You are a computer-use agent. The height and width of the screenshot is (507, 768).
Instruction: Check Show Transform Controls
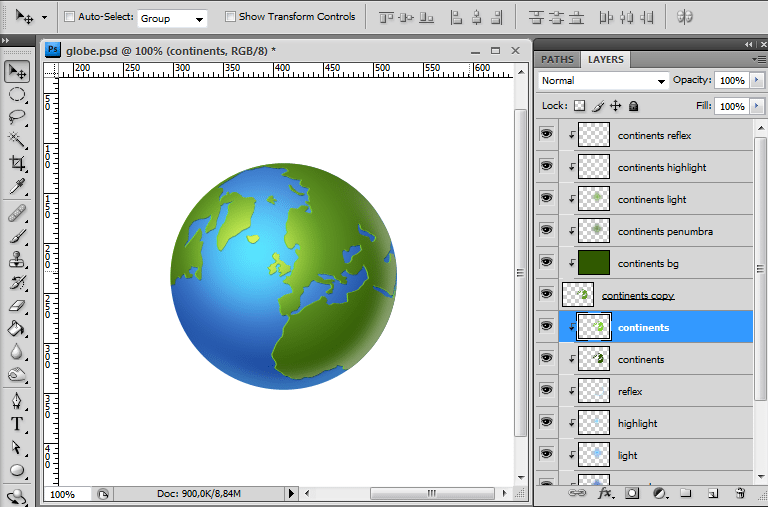click(x=231, y=17)
